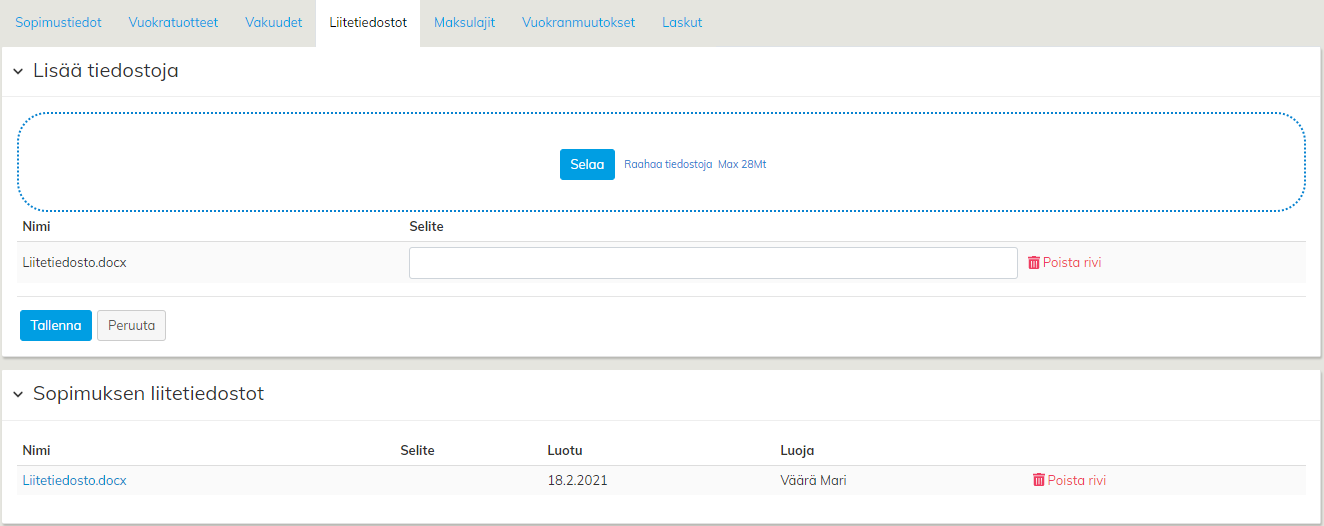Viewport: 1324px width, 526px height.
Task: Focus the Selite text input field
Action: point(713,263)
